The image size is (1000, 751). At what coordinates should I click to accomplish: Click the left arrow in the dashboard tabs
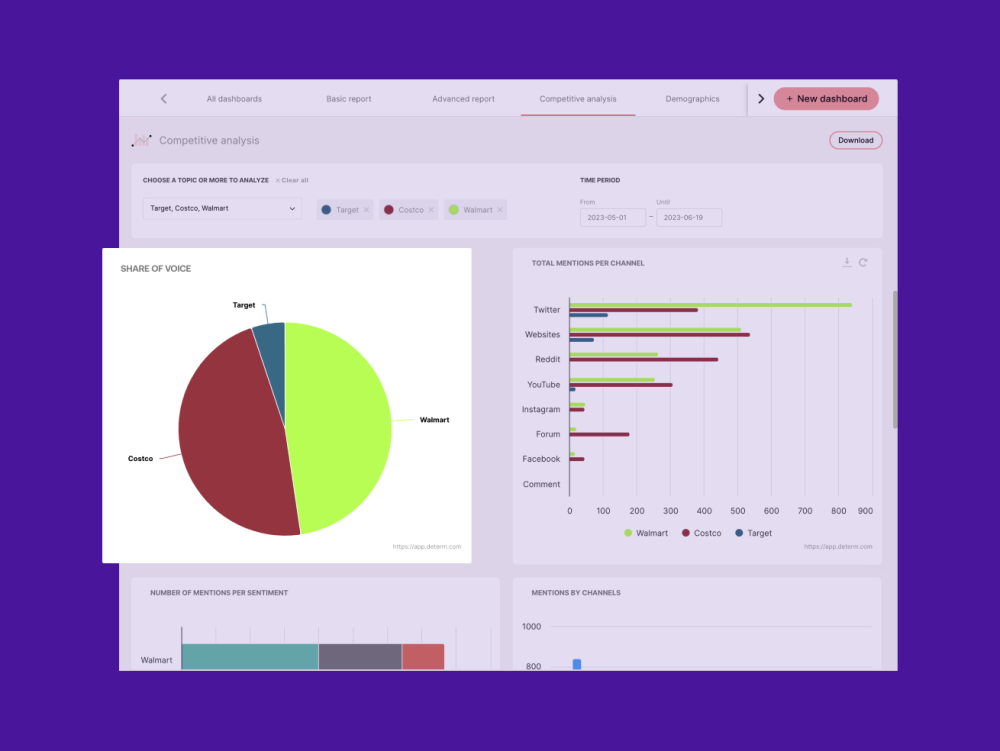click(164, 98)
